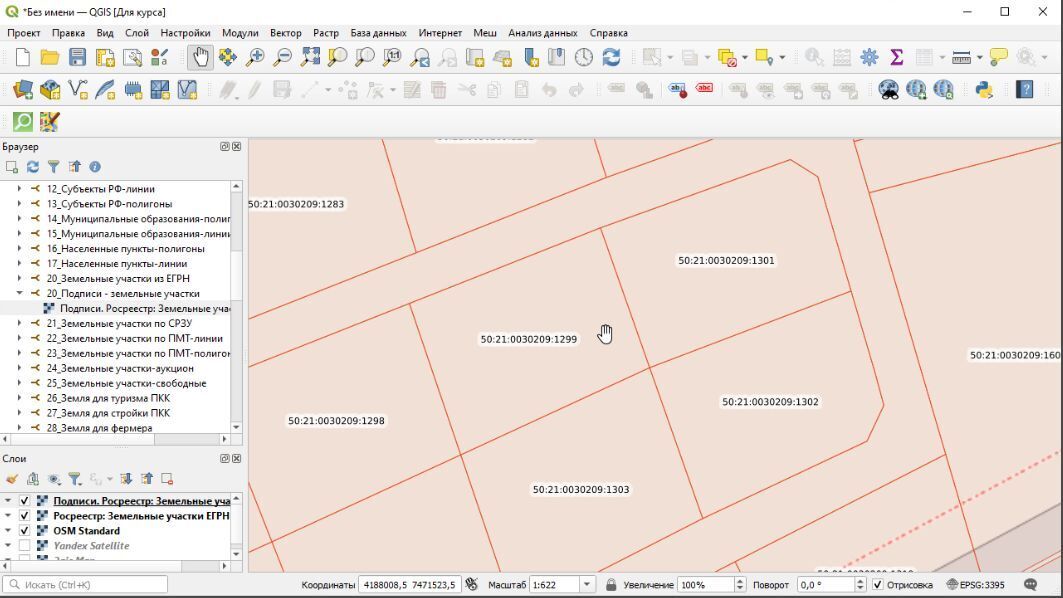Select 16_Населенные пункты-полигоны in browser
This screenshot has width=1063, height=598.
[125, 249]
